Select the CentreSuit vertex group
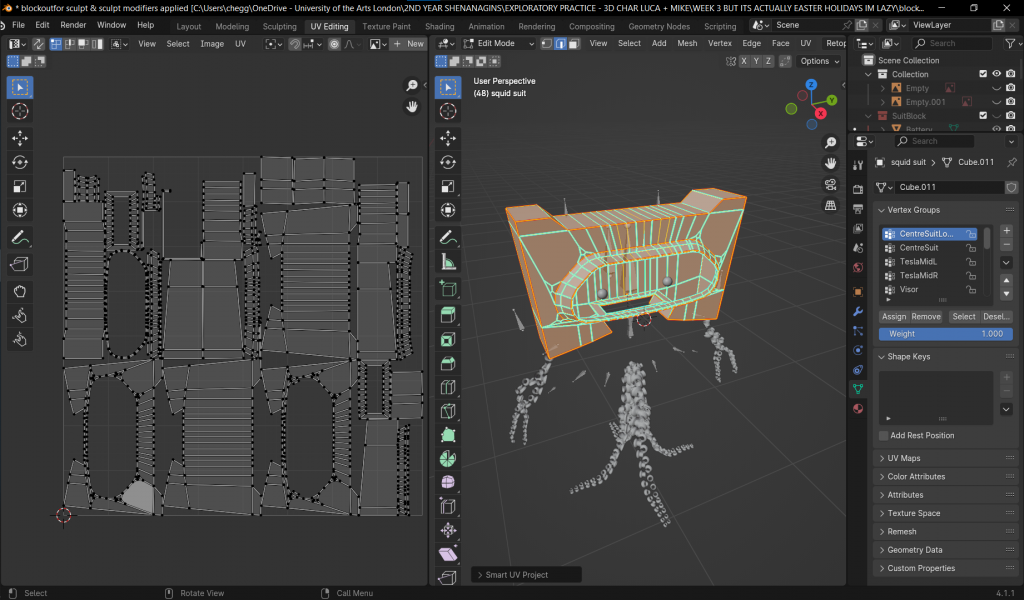 click(x=929, y=247)
